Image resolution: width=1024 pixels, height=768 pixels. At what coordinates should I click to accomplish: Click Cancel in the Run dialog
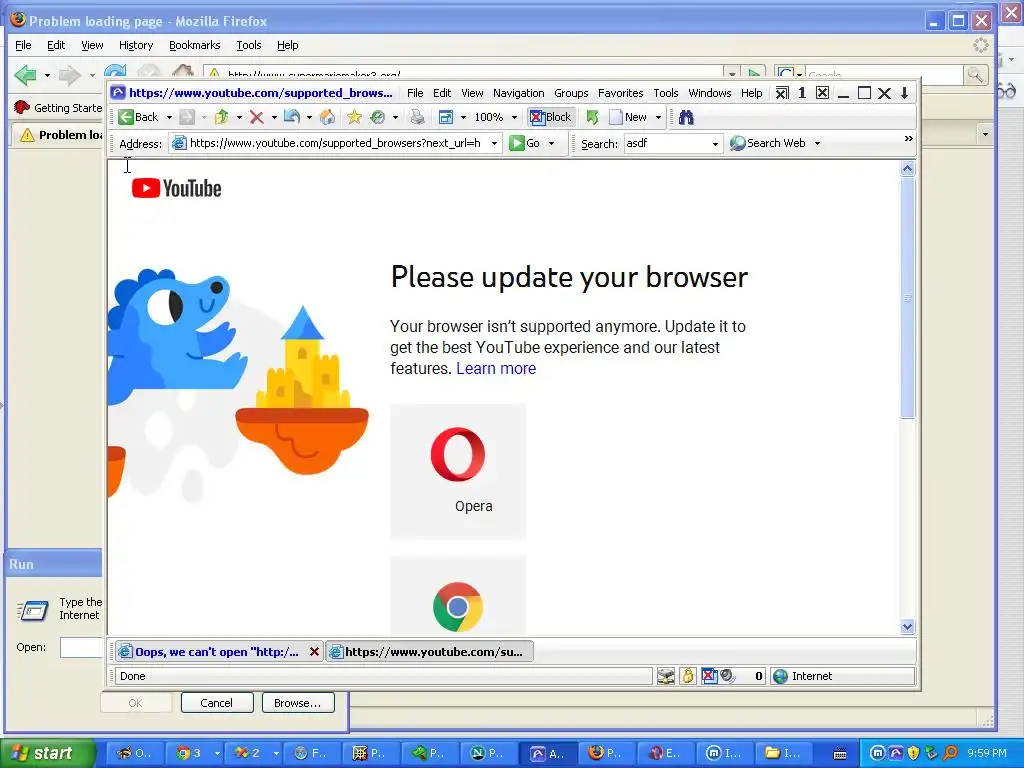pos(216,703)
